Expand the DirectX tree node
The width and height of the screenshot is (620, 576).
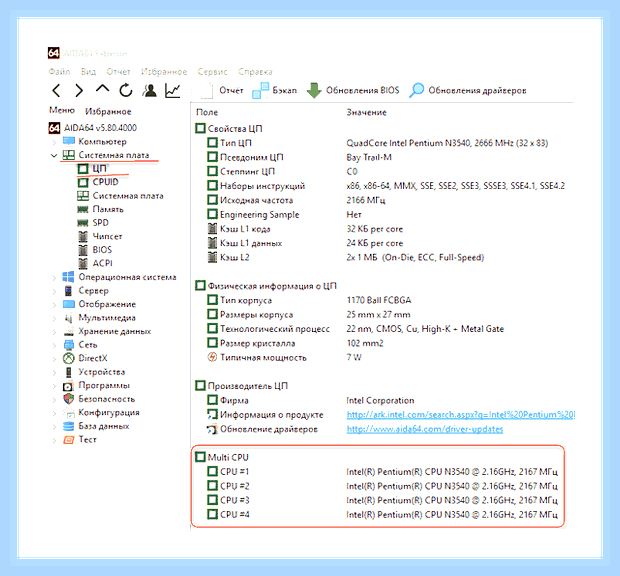point(54,359)
